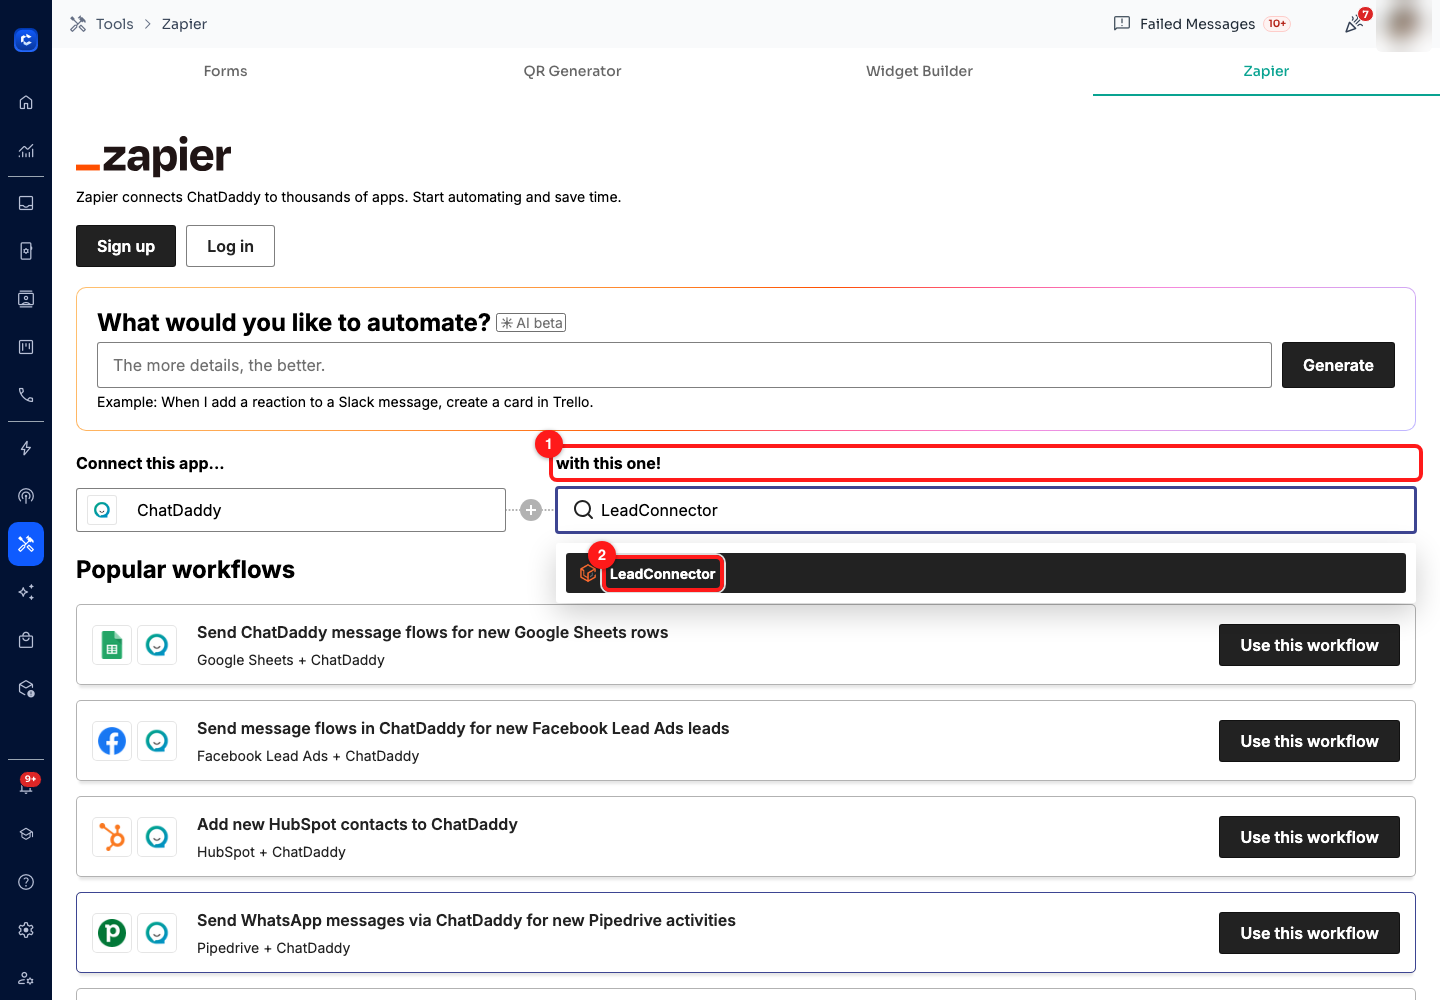Click the Zapier logo

154,155
